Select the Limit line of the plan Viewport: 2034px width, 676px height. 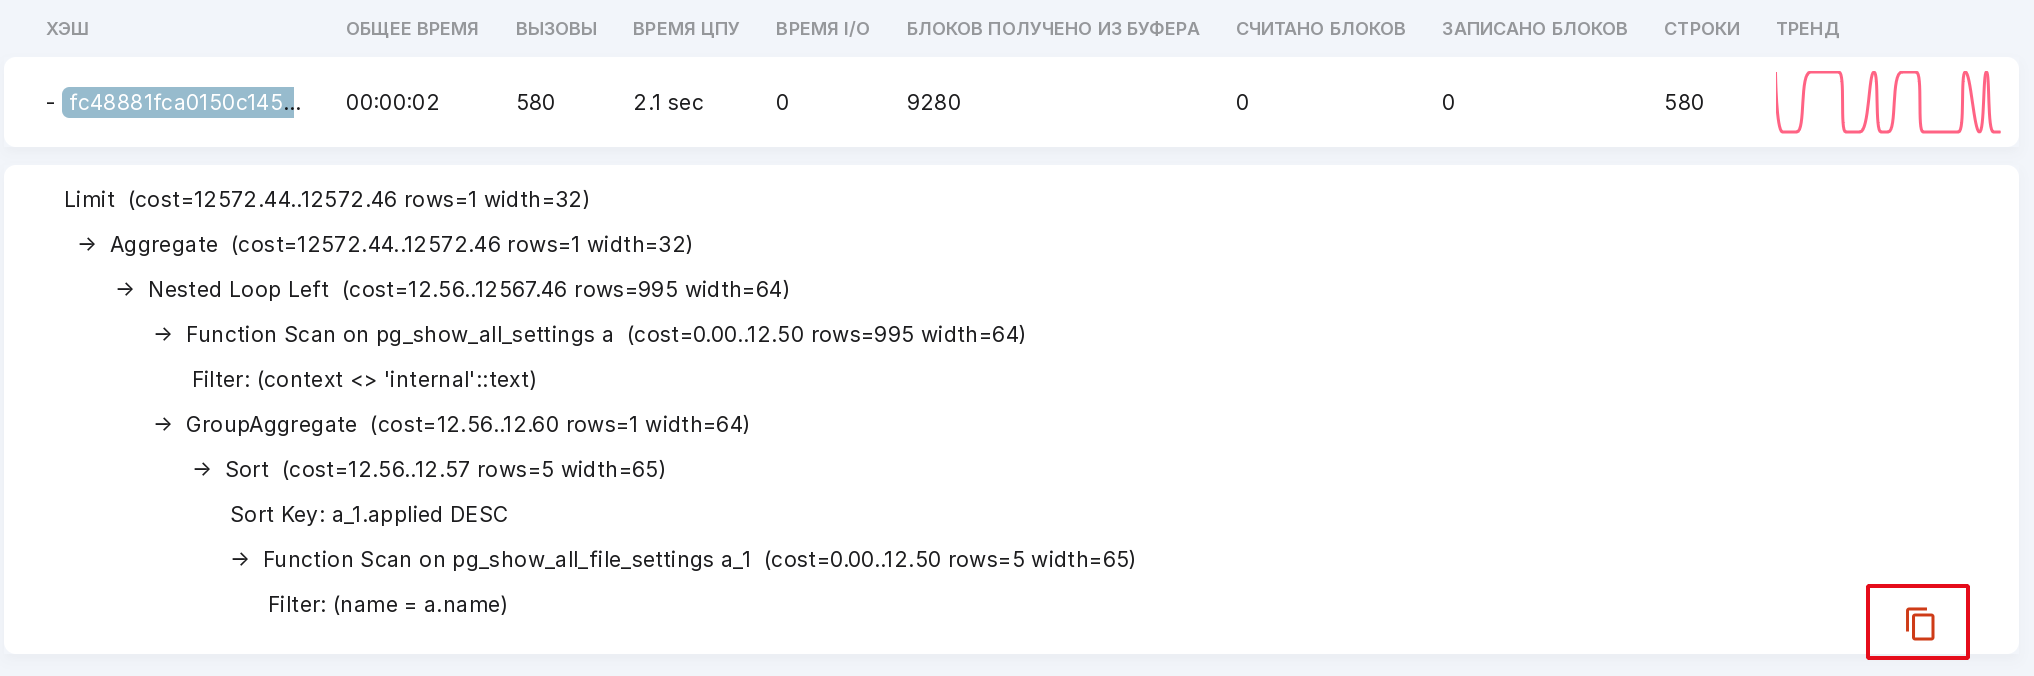[x=327, y=199]
